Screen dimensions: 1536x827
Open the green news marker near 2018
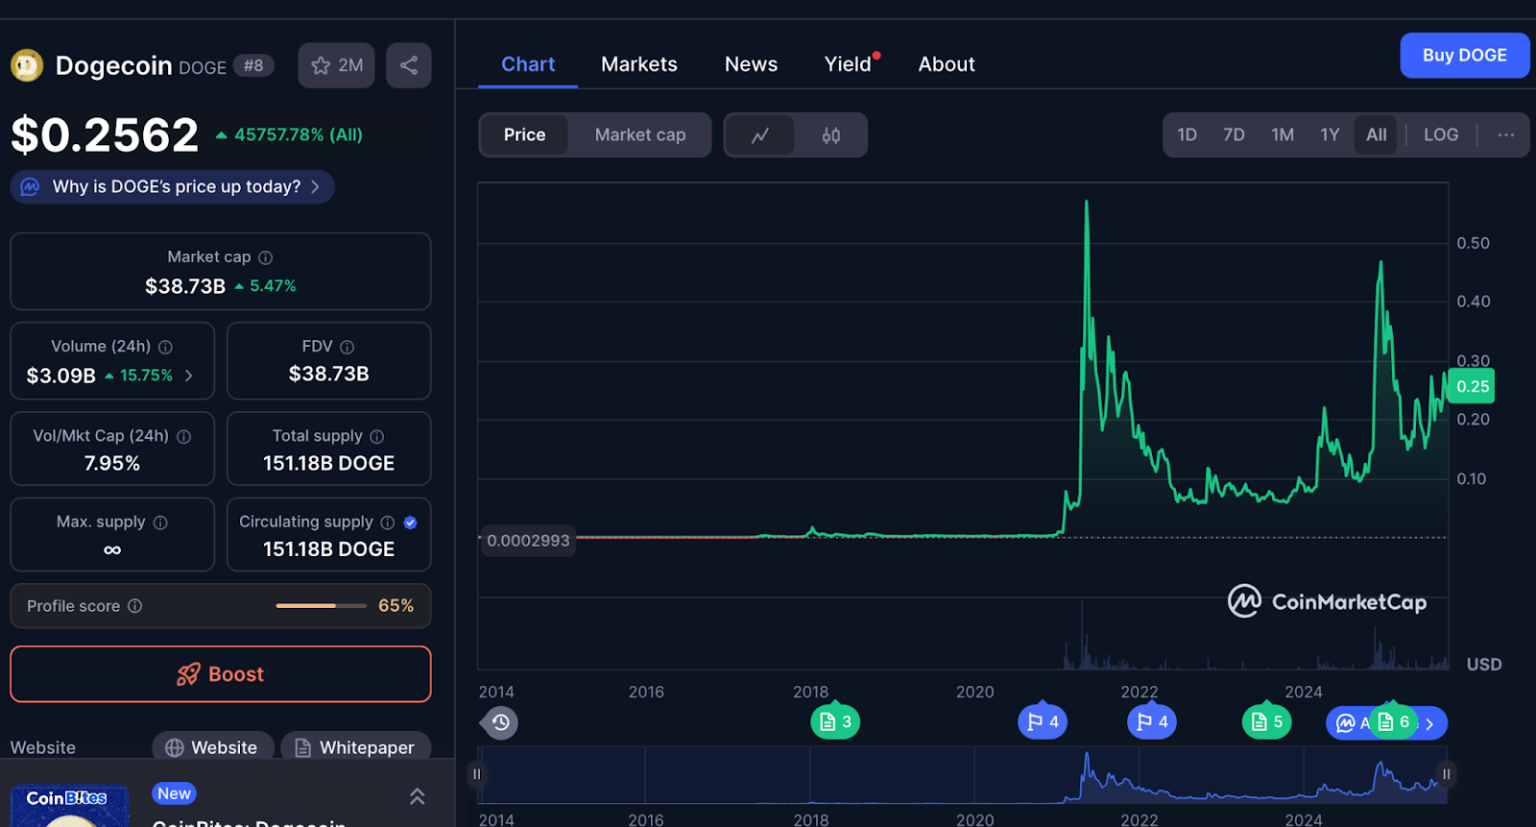[x=835, y=721]
